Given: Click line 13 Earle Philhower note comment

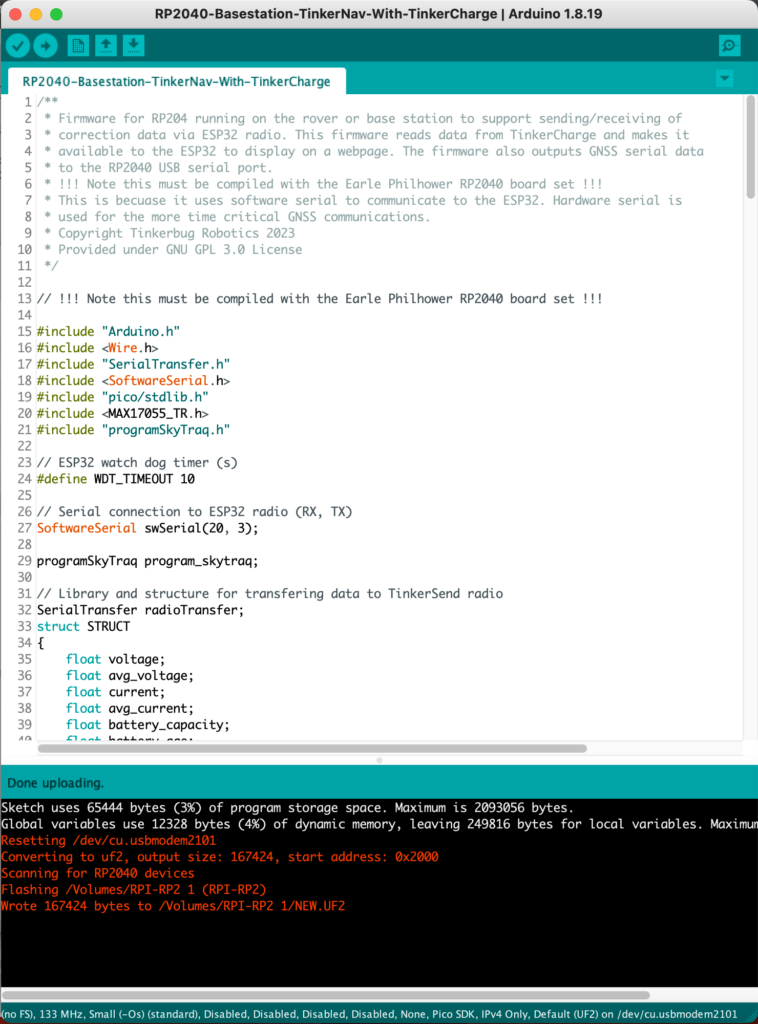Looking at the screenshot, I should point(320,298).
